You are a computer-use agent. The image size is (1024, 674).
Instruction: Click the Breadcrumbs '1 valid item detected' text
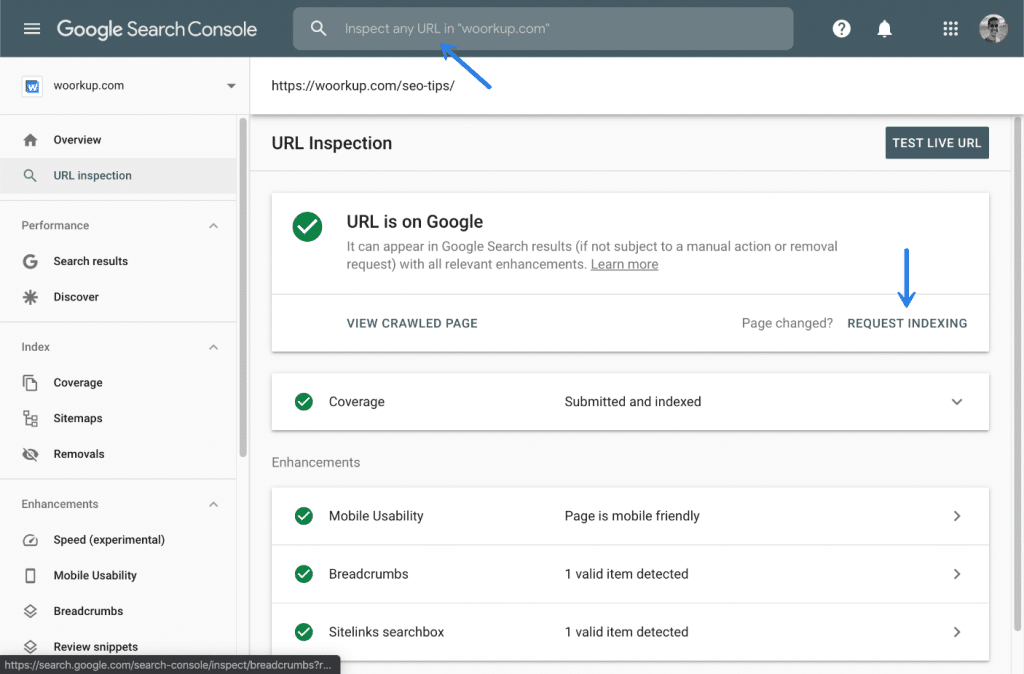pyautogui.click(x=626, y=574)
